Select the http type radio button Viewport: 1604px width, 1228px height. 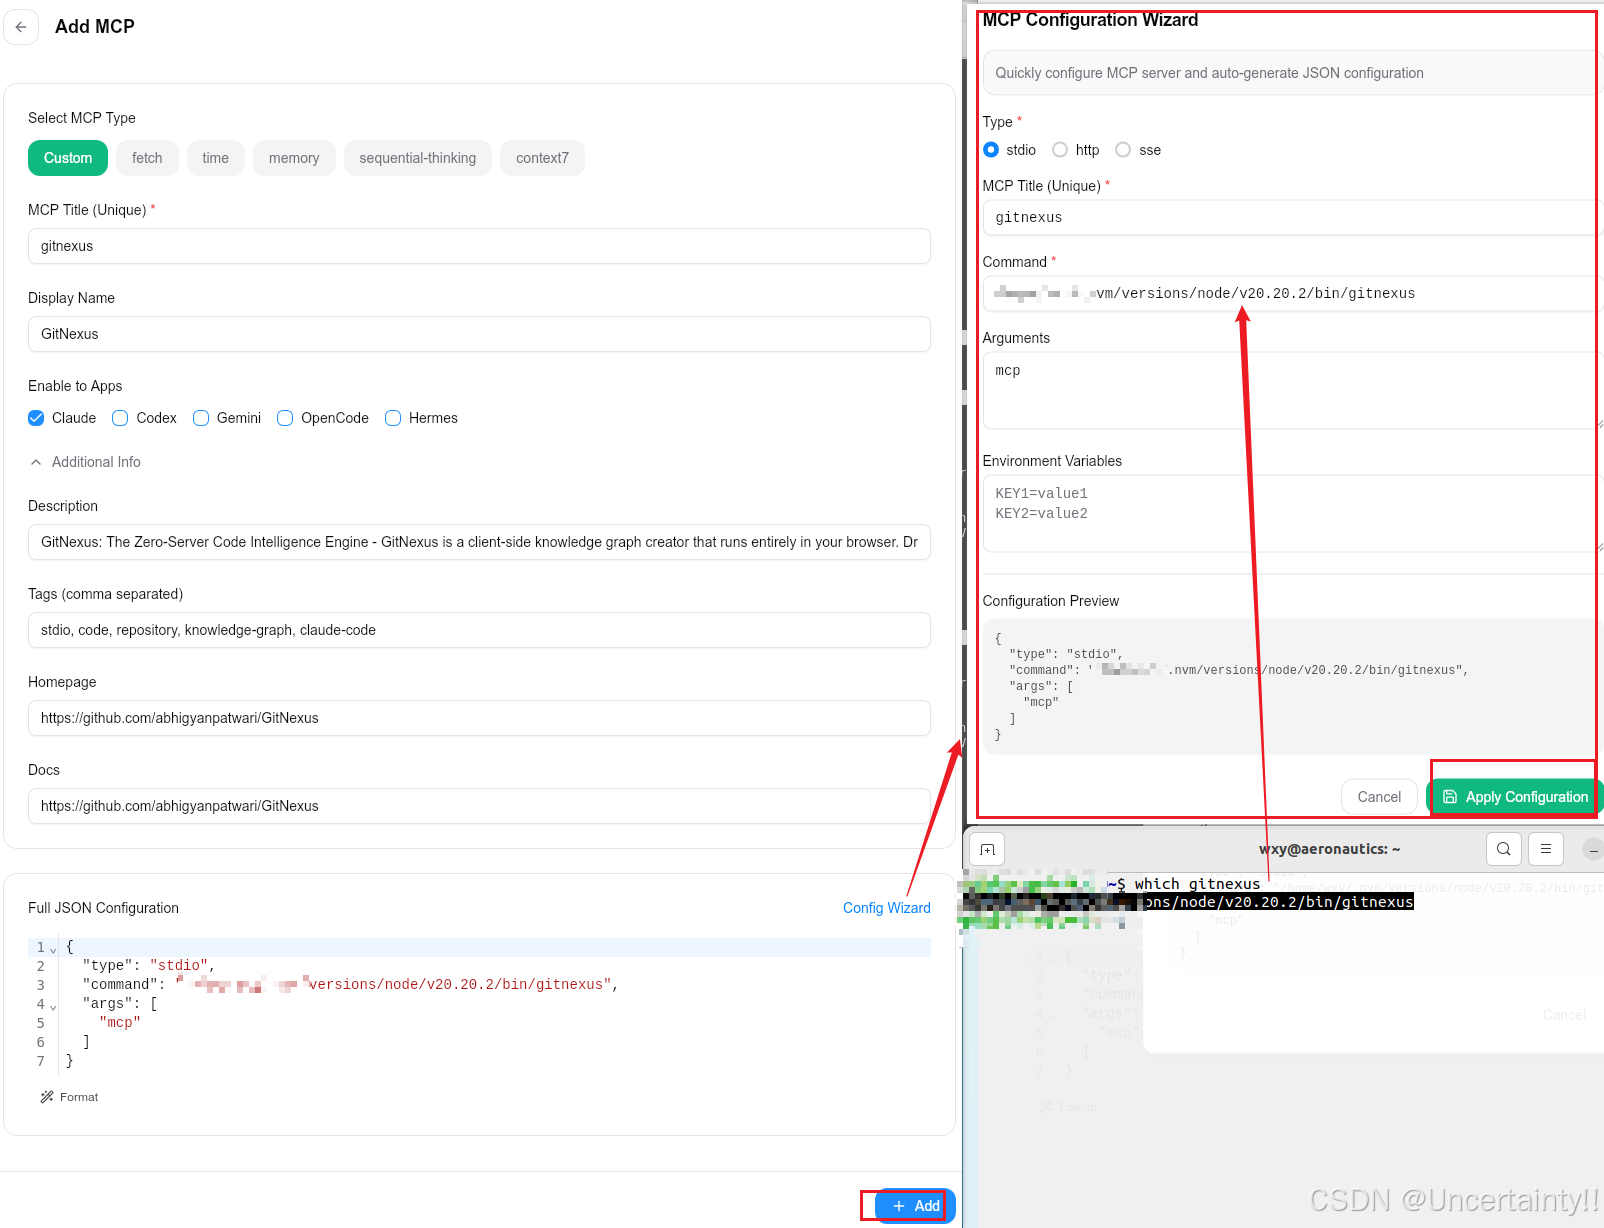1060,150
